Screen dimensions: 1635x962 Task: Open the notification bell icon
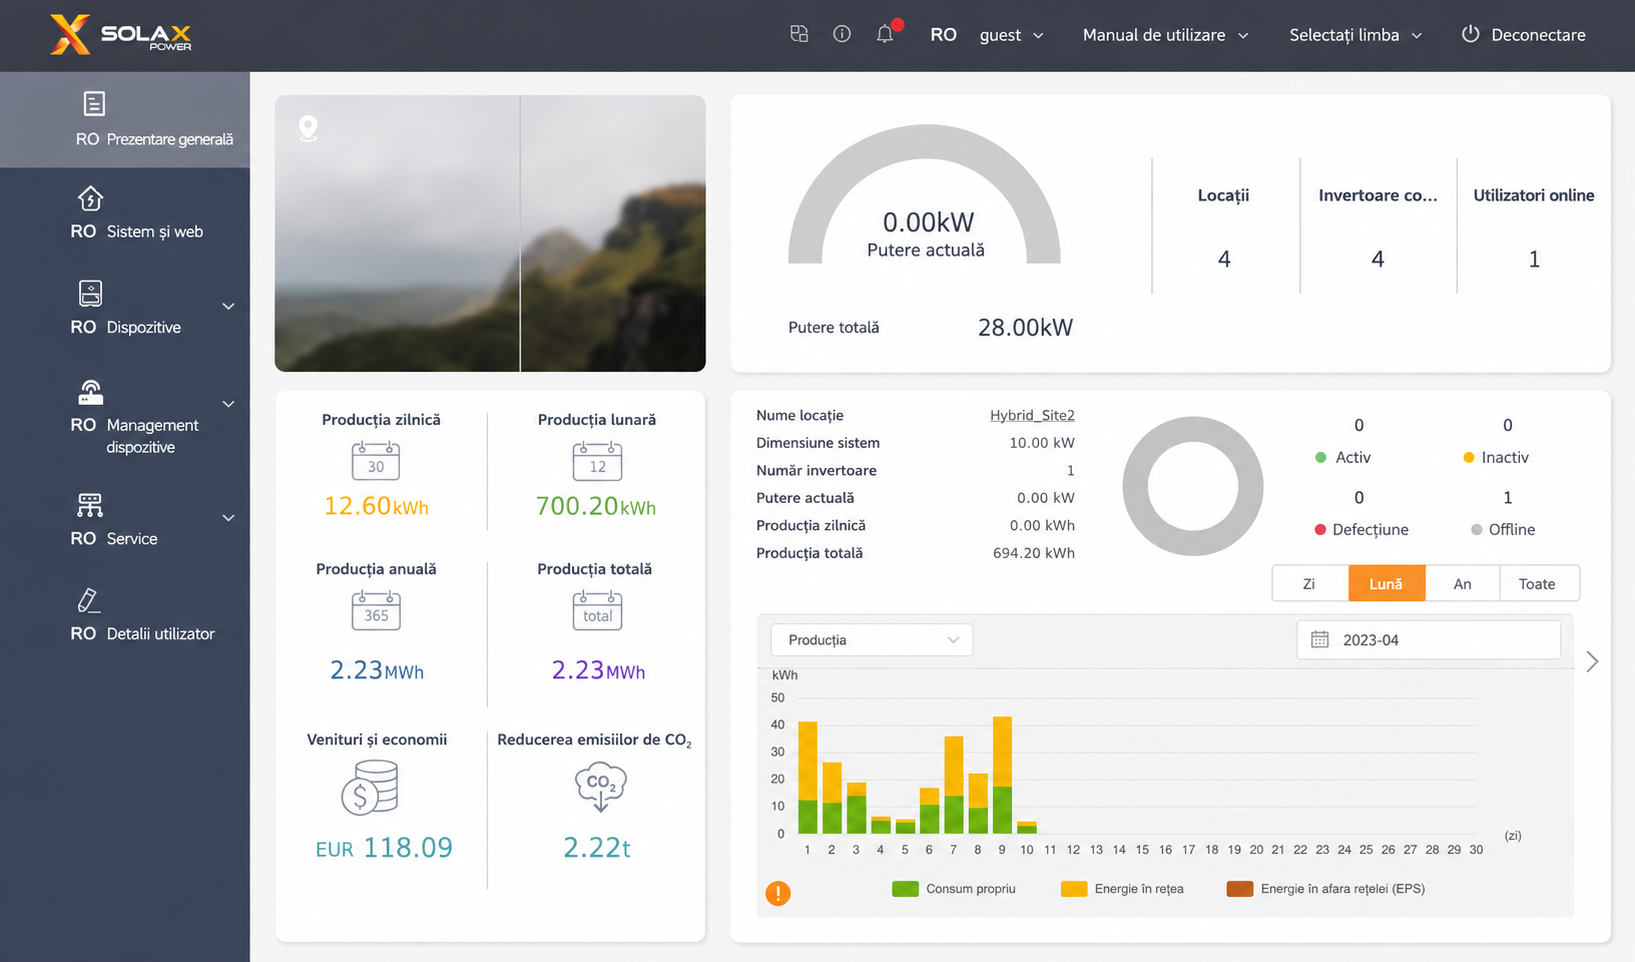pyautogui.click(x=885, y=34)
